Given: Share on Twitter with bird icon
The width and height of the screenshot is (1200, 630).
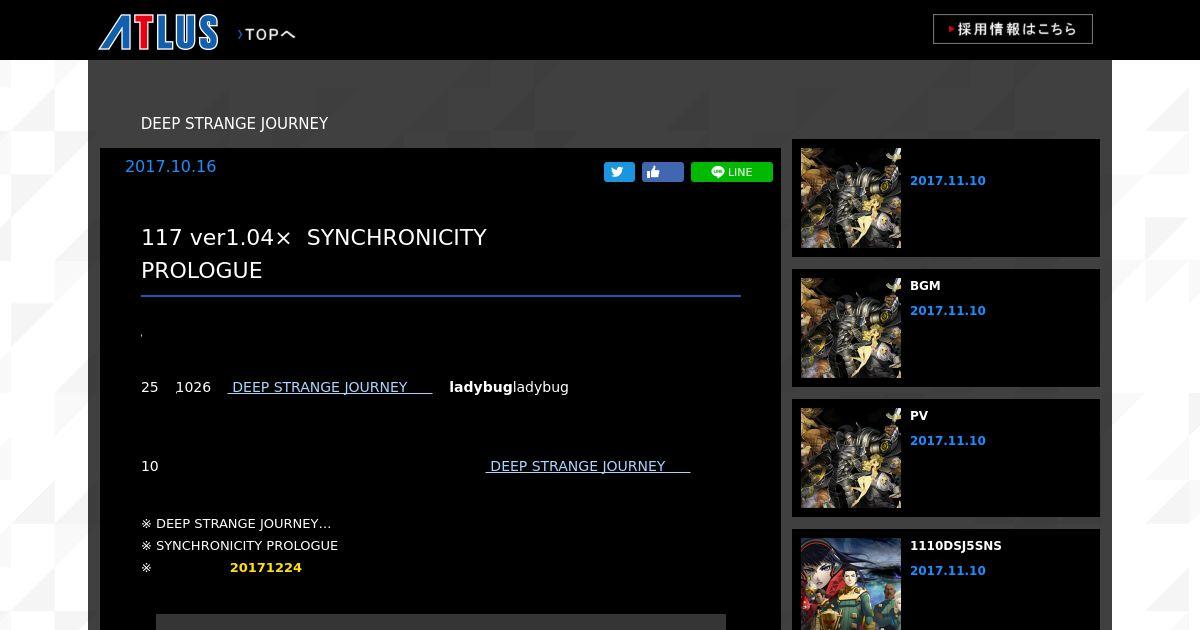Looking at the screenshot, I should click(x=619, y=172).
